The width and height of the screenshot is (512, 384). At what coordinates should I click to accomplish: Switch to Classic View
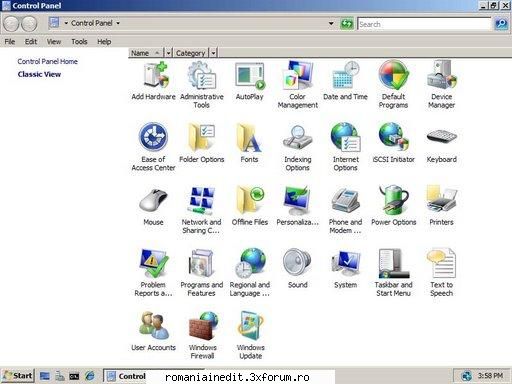coord(39,74)
